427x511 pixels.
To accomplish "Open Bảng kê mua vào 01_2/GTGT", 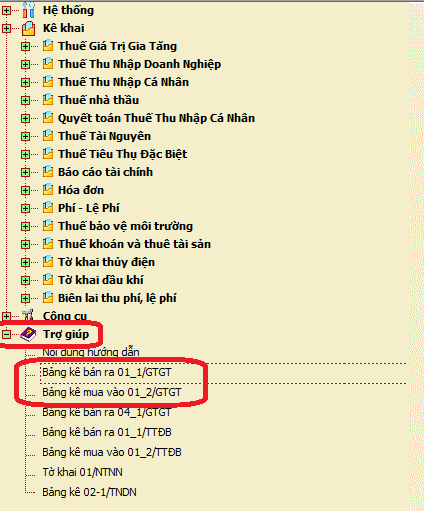I will [x=112, y=392].
